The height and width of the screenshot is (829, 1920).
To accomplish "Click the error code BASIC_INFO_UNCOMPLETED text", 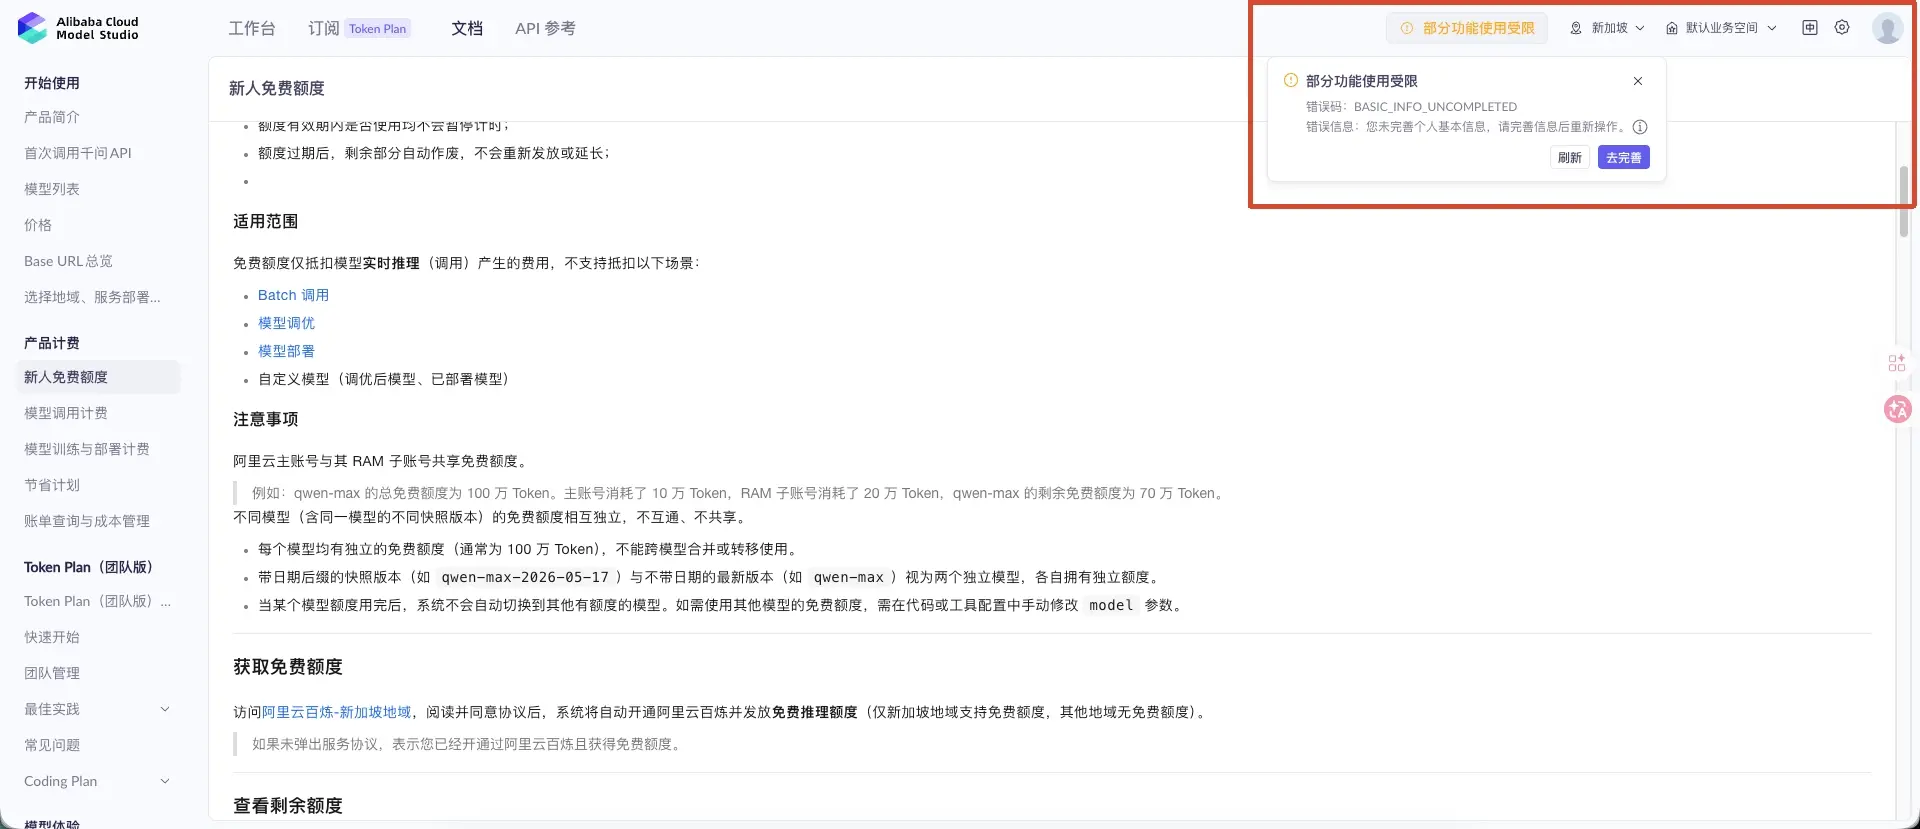I will [x=1435, y=106].
